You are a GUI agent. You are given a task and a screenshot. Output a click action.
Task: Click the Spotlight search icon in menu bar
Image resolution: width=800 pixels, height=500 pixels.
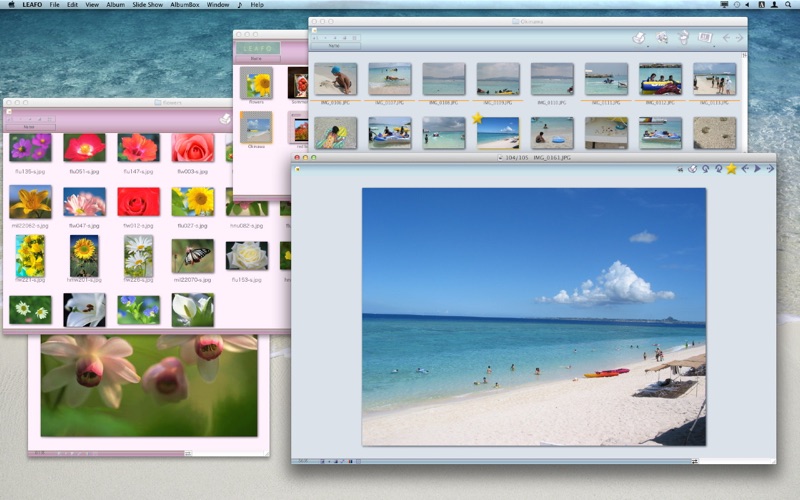point(788,5)
